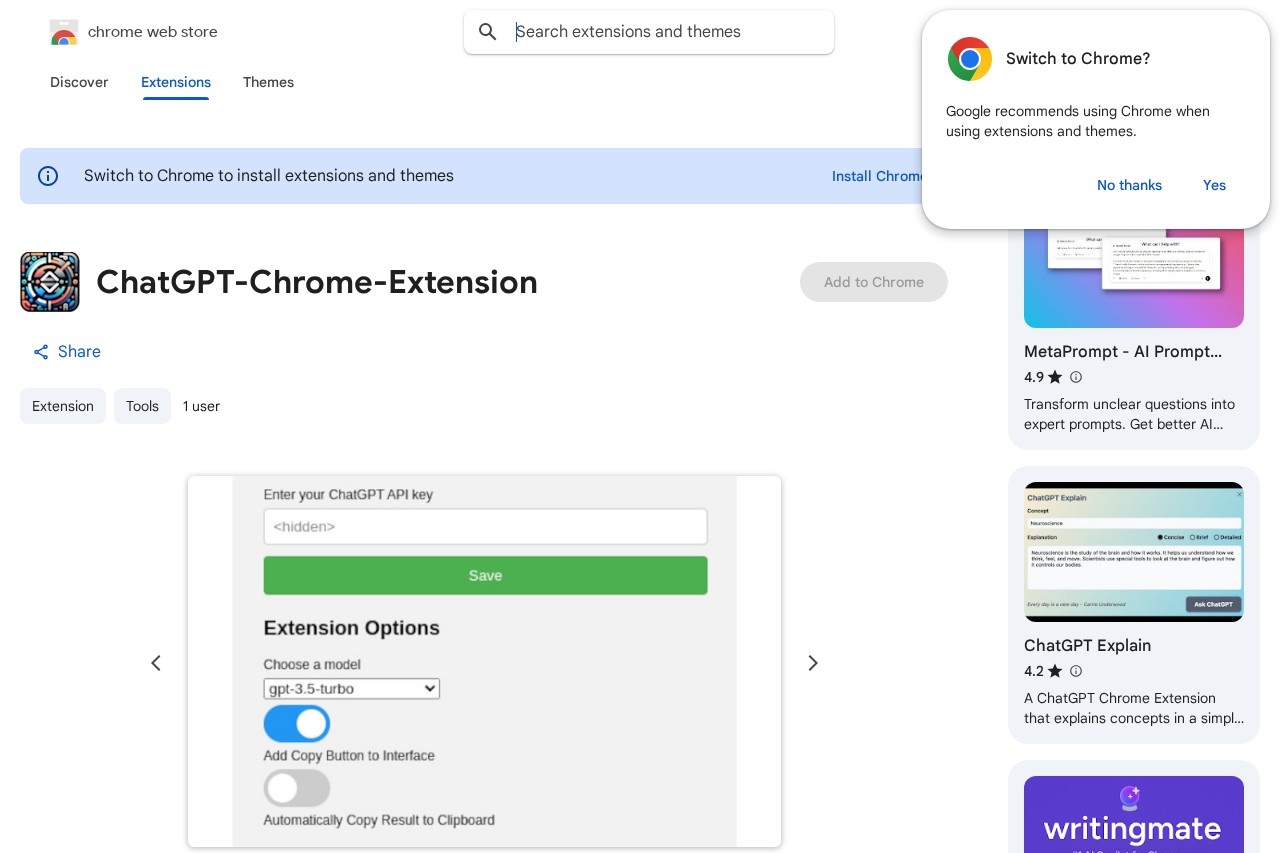
Task: Toggle off Add Copy Button to Interface
Action: (297, 723)
